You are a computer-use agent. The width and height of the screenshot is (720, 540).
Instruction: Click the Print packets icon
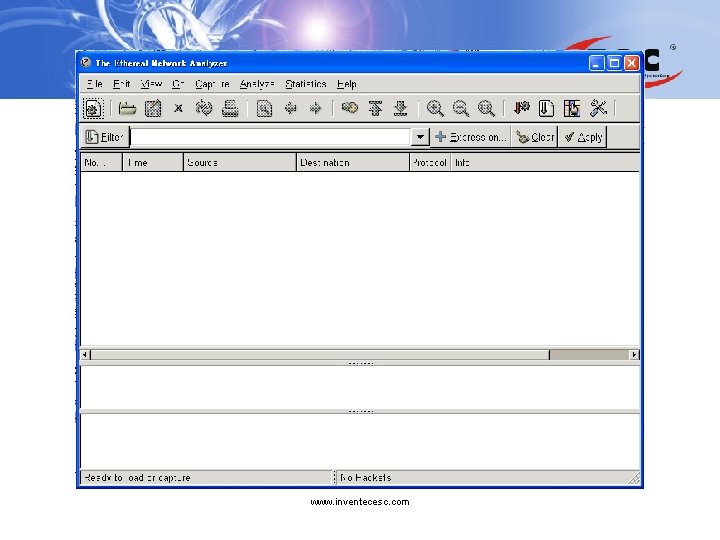230,109
